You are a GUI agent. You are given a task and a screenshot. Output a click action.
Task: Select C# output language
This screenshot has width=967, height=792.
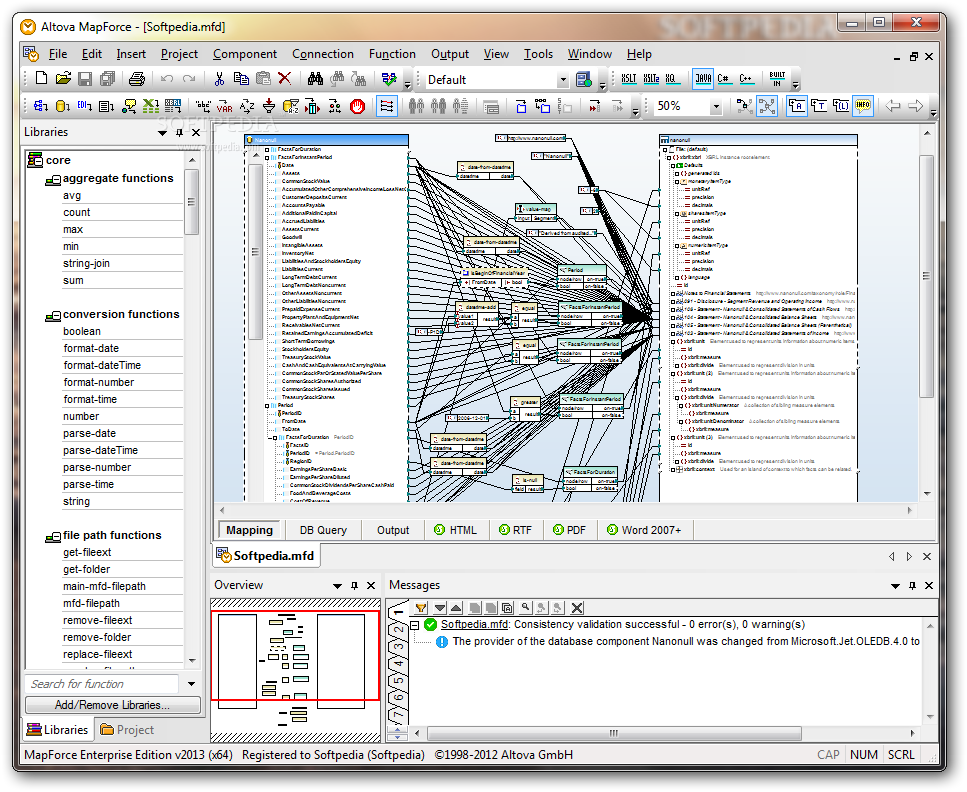tap(724, 78)
